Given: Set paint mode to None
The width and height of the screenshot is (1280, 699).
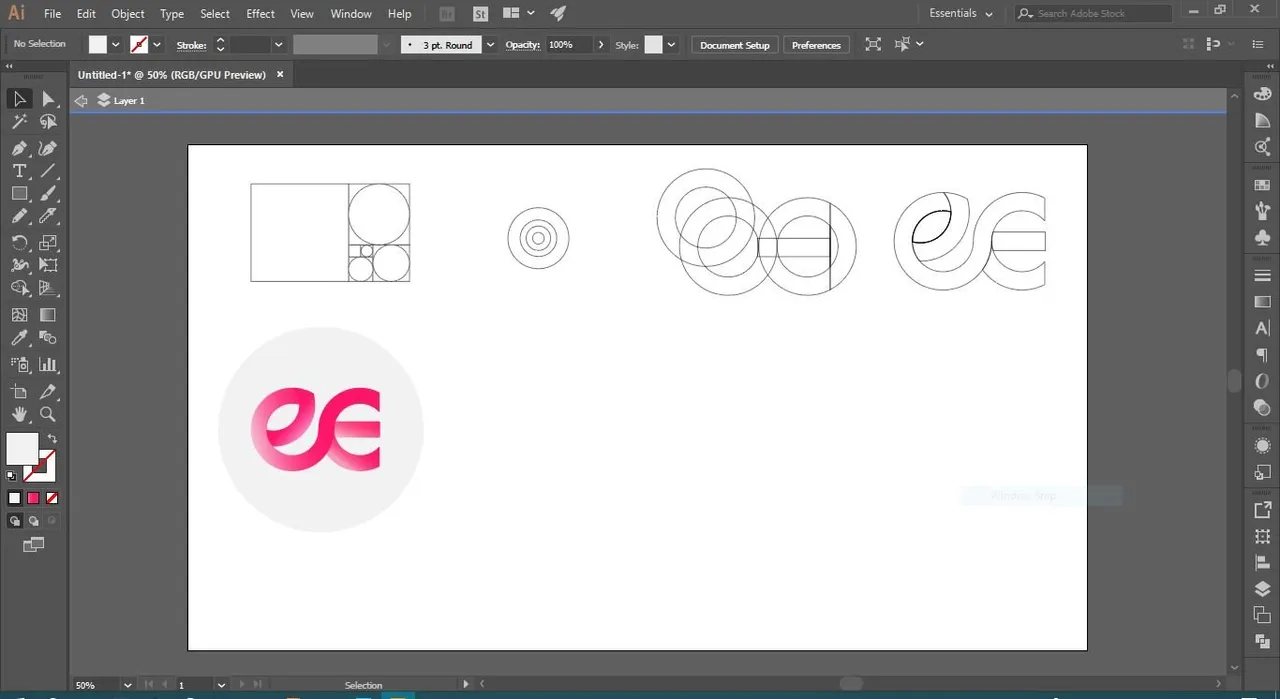Looking at the screenshot, I should [x=52, y=498].
